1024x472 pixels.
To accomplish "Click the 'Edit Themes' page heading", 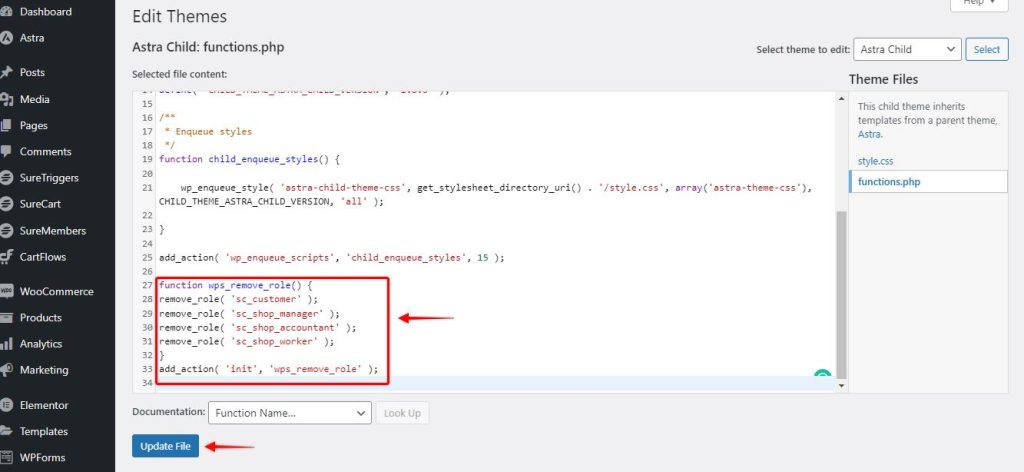I will point(180,16).
